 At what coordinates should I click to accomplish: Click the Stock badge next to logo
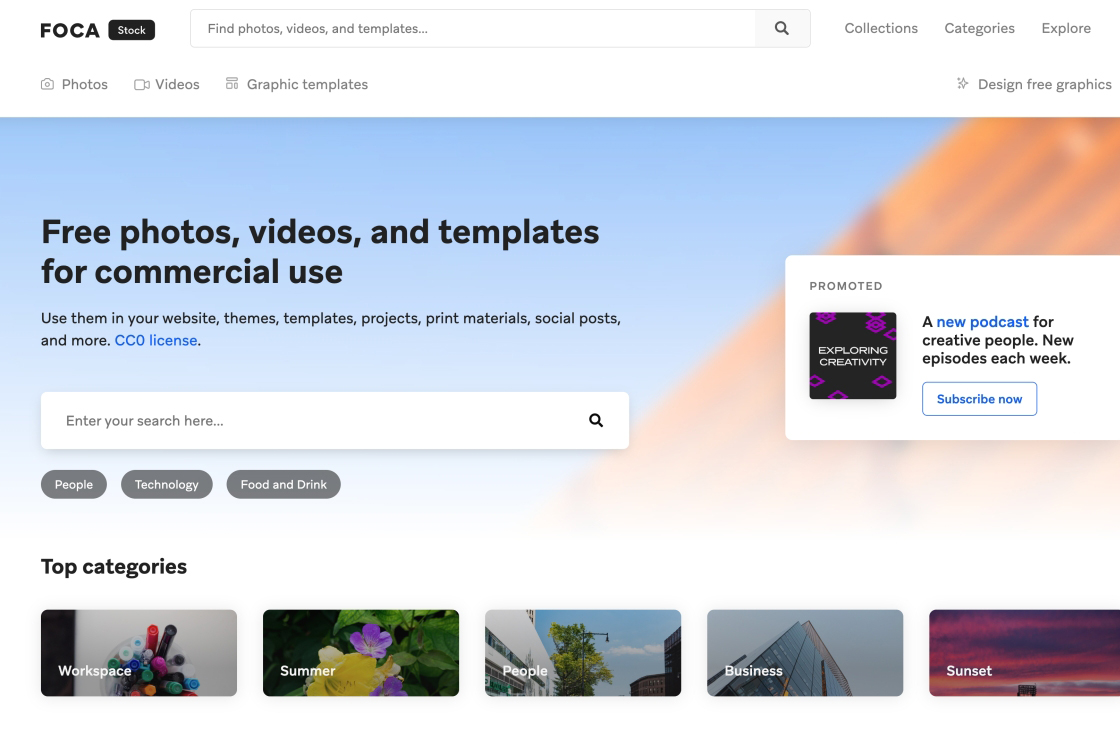[x=131, y=30]
